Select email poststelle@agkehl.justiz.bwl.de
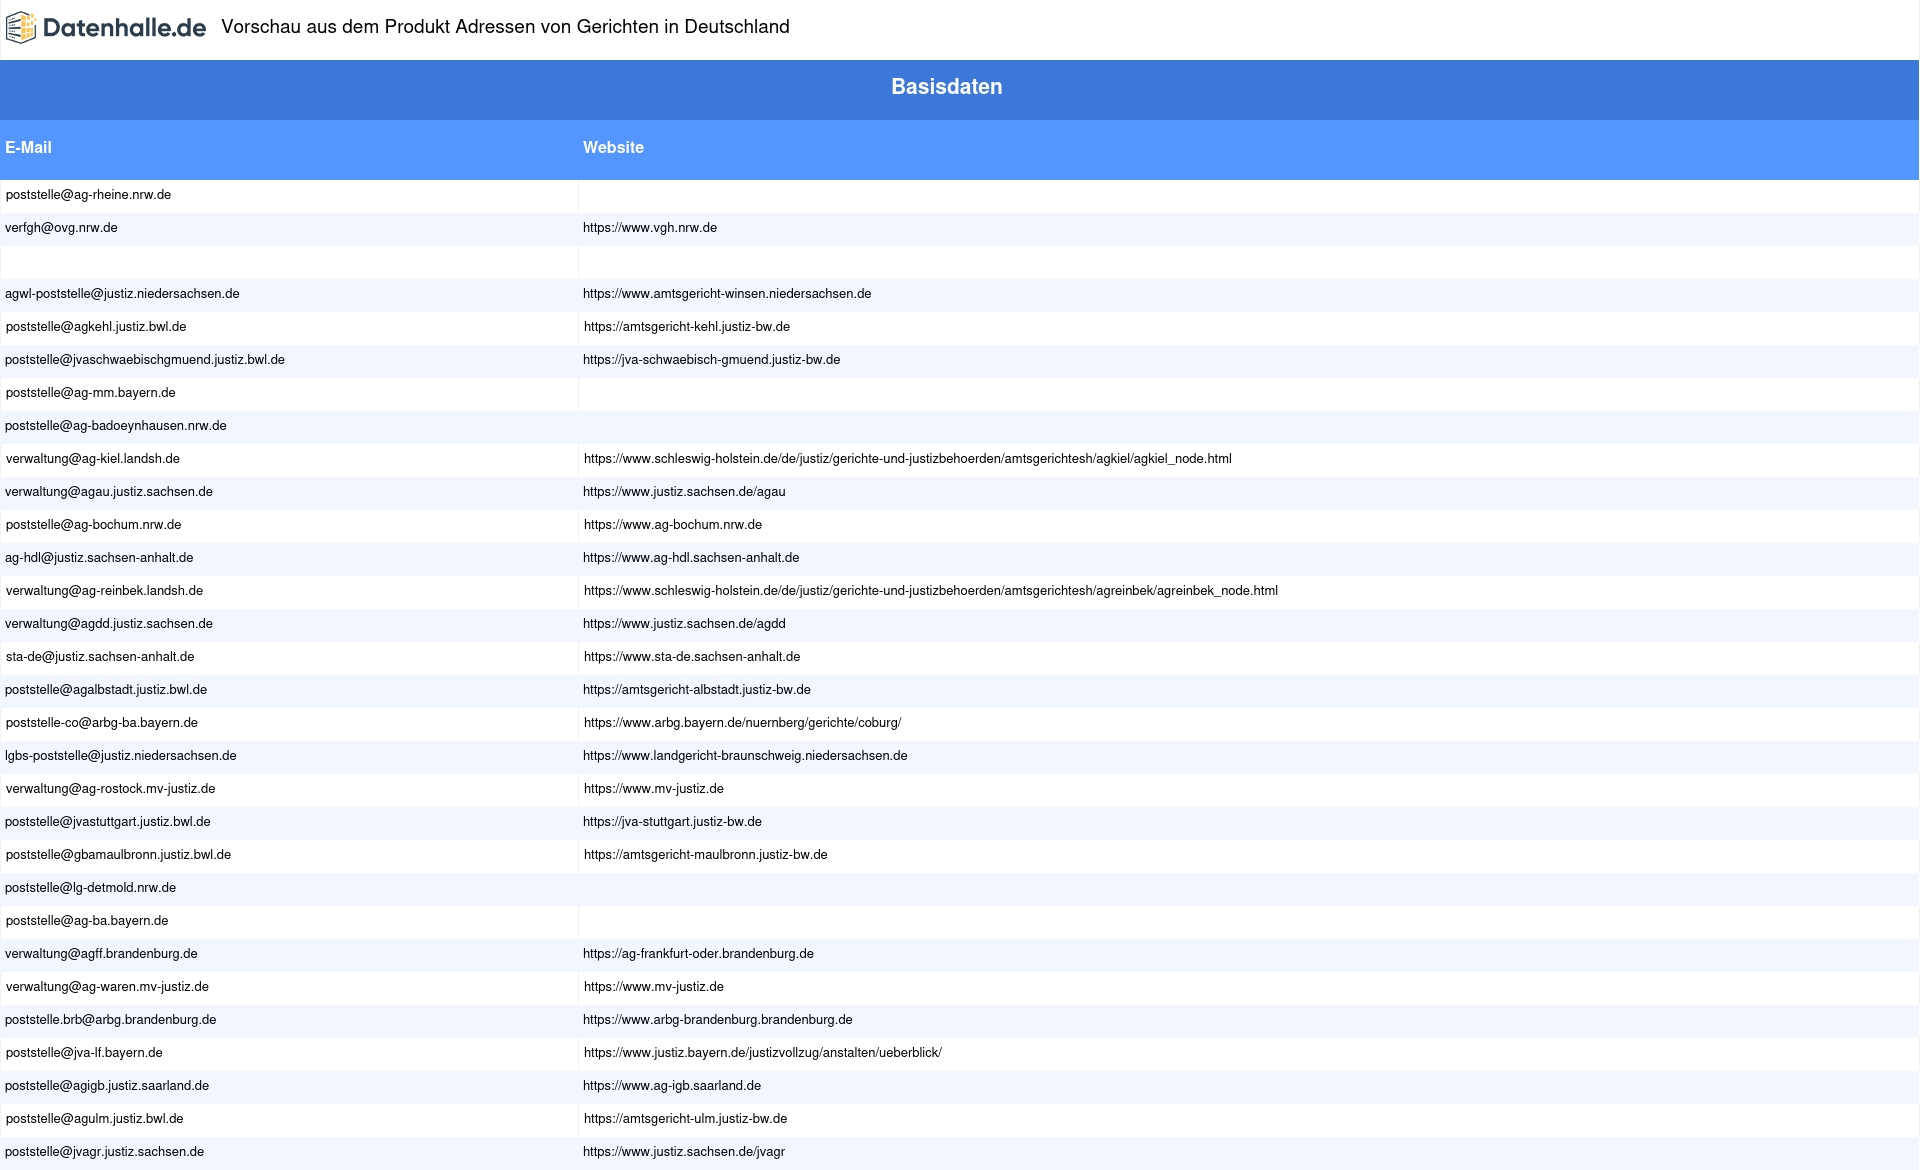 [x=96, y=327]
